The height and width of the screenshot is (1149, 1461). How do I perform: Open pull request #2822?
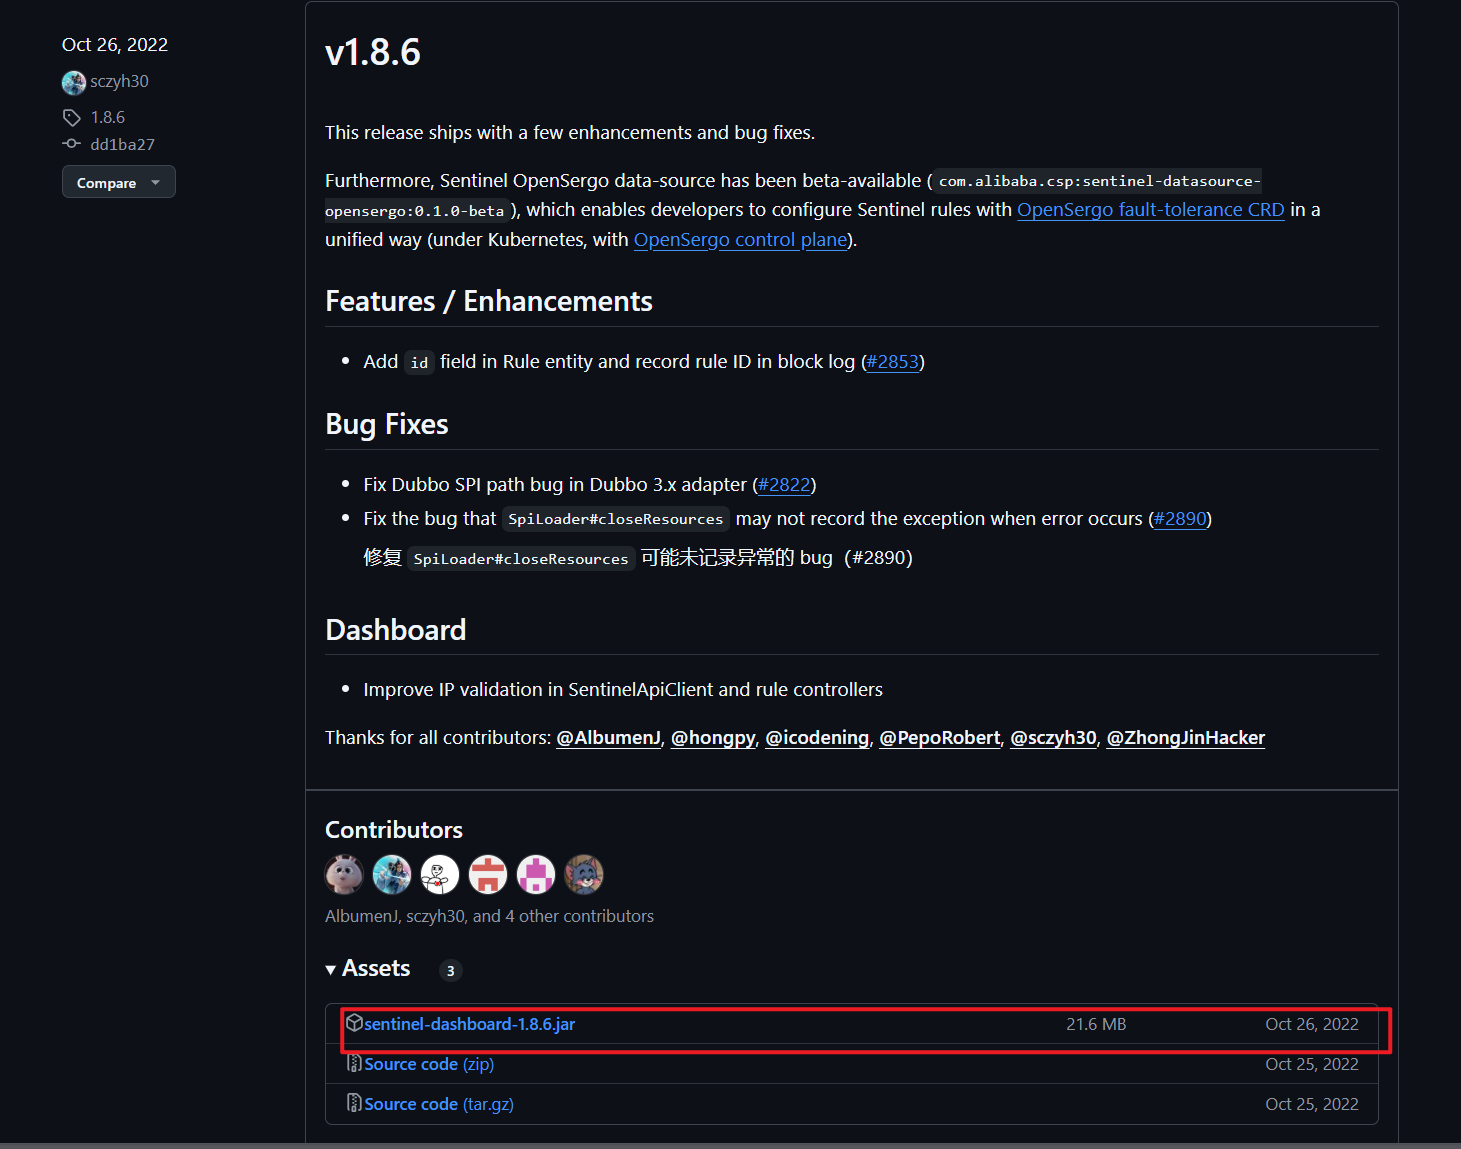784,485
